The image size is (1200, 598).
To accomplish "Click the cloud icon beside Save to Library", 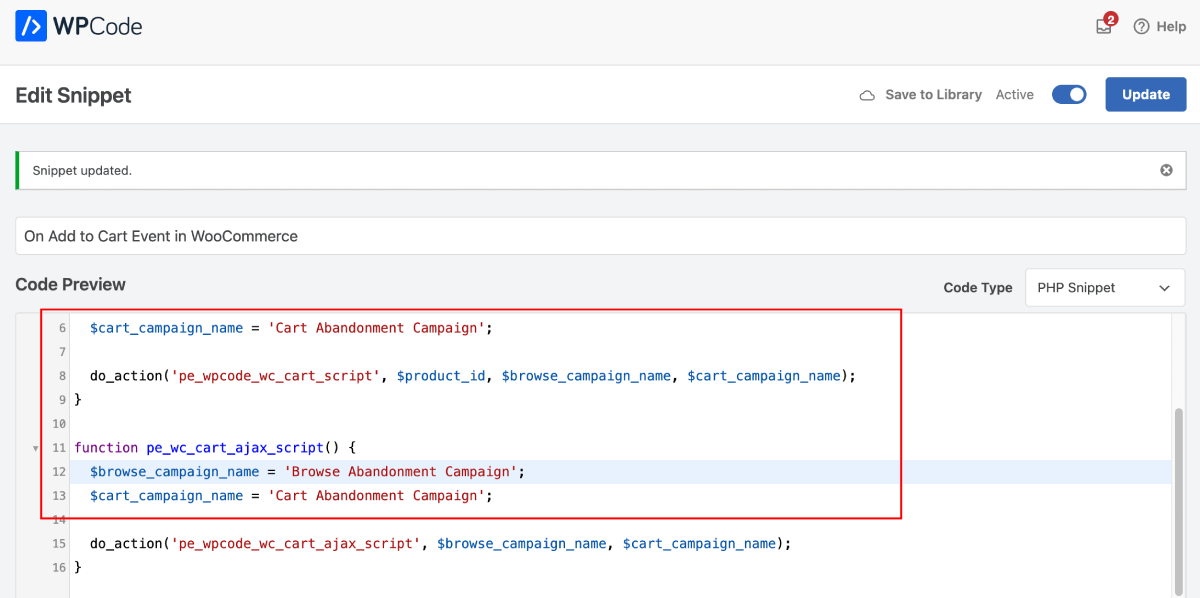I will (867, 95).
